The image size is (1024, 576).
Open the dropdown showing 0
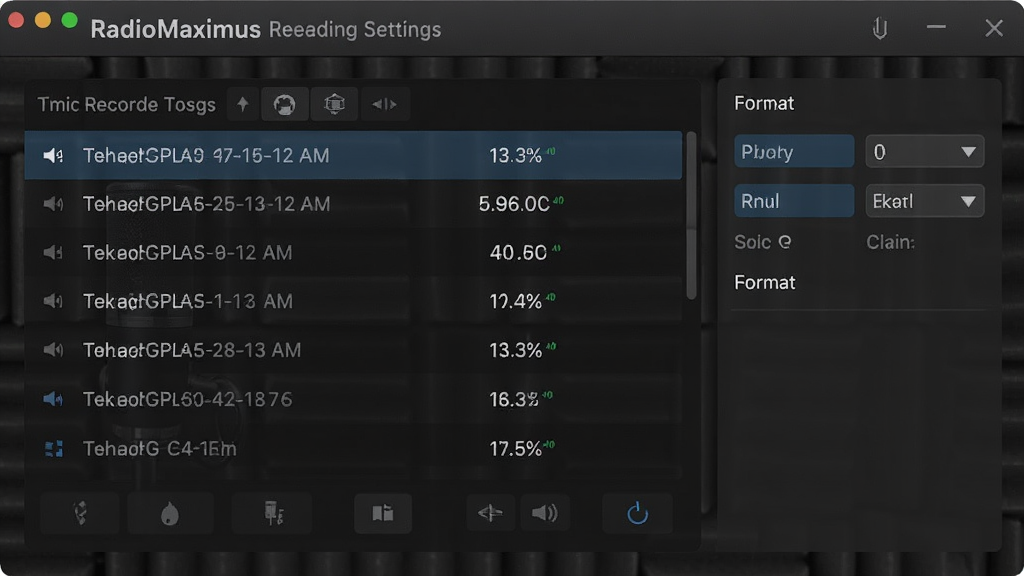[x=924, y=152]
